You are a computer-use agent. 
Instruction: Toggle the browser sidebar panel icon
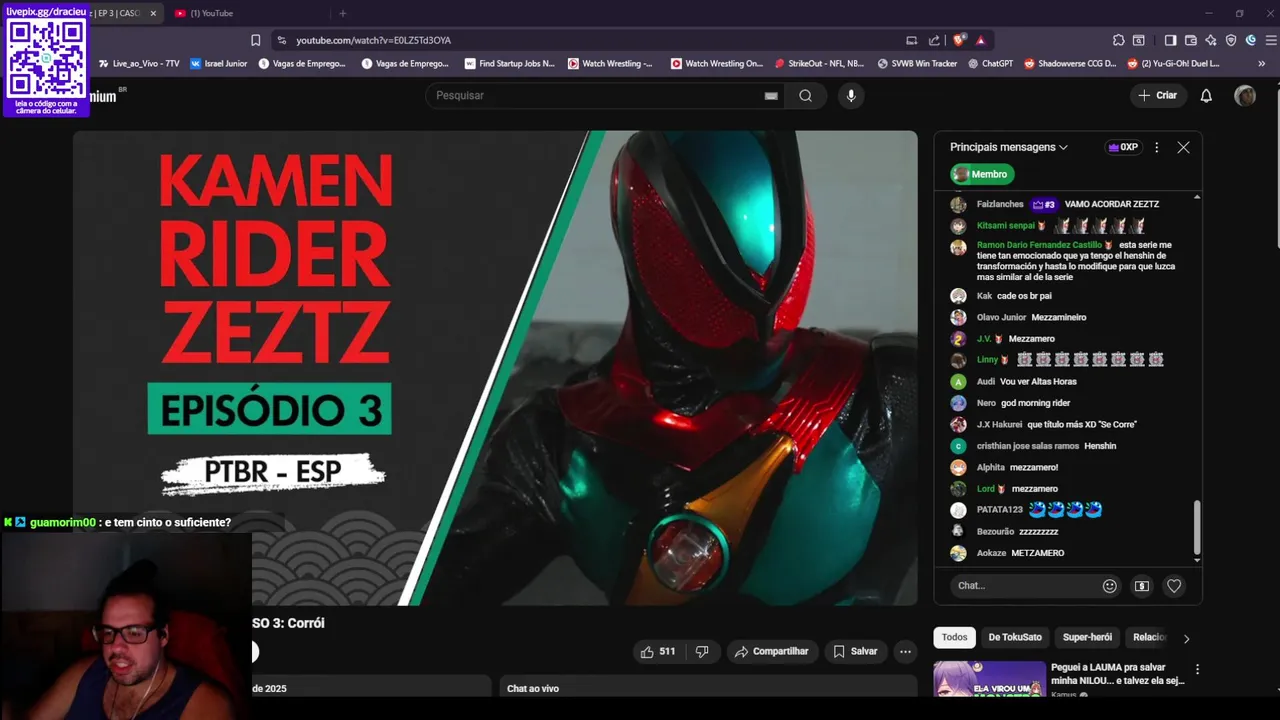(1170, 40)
